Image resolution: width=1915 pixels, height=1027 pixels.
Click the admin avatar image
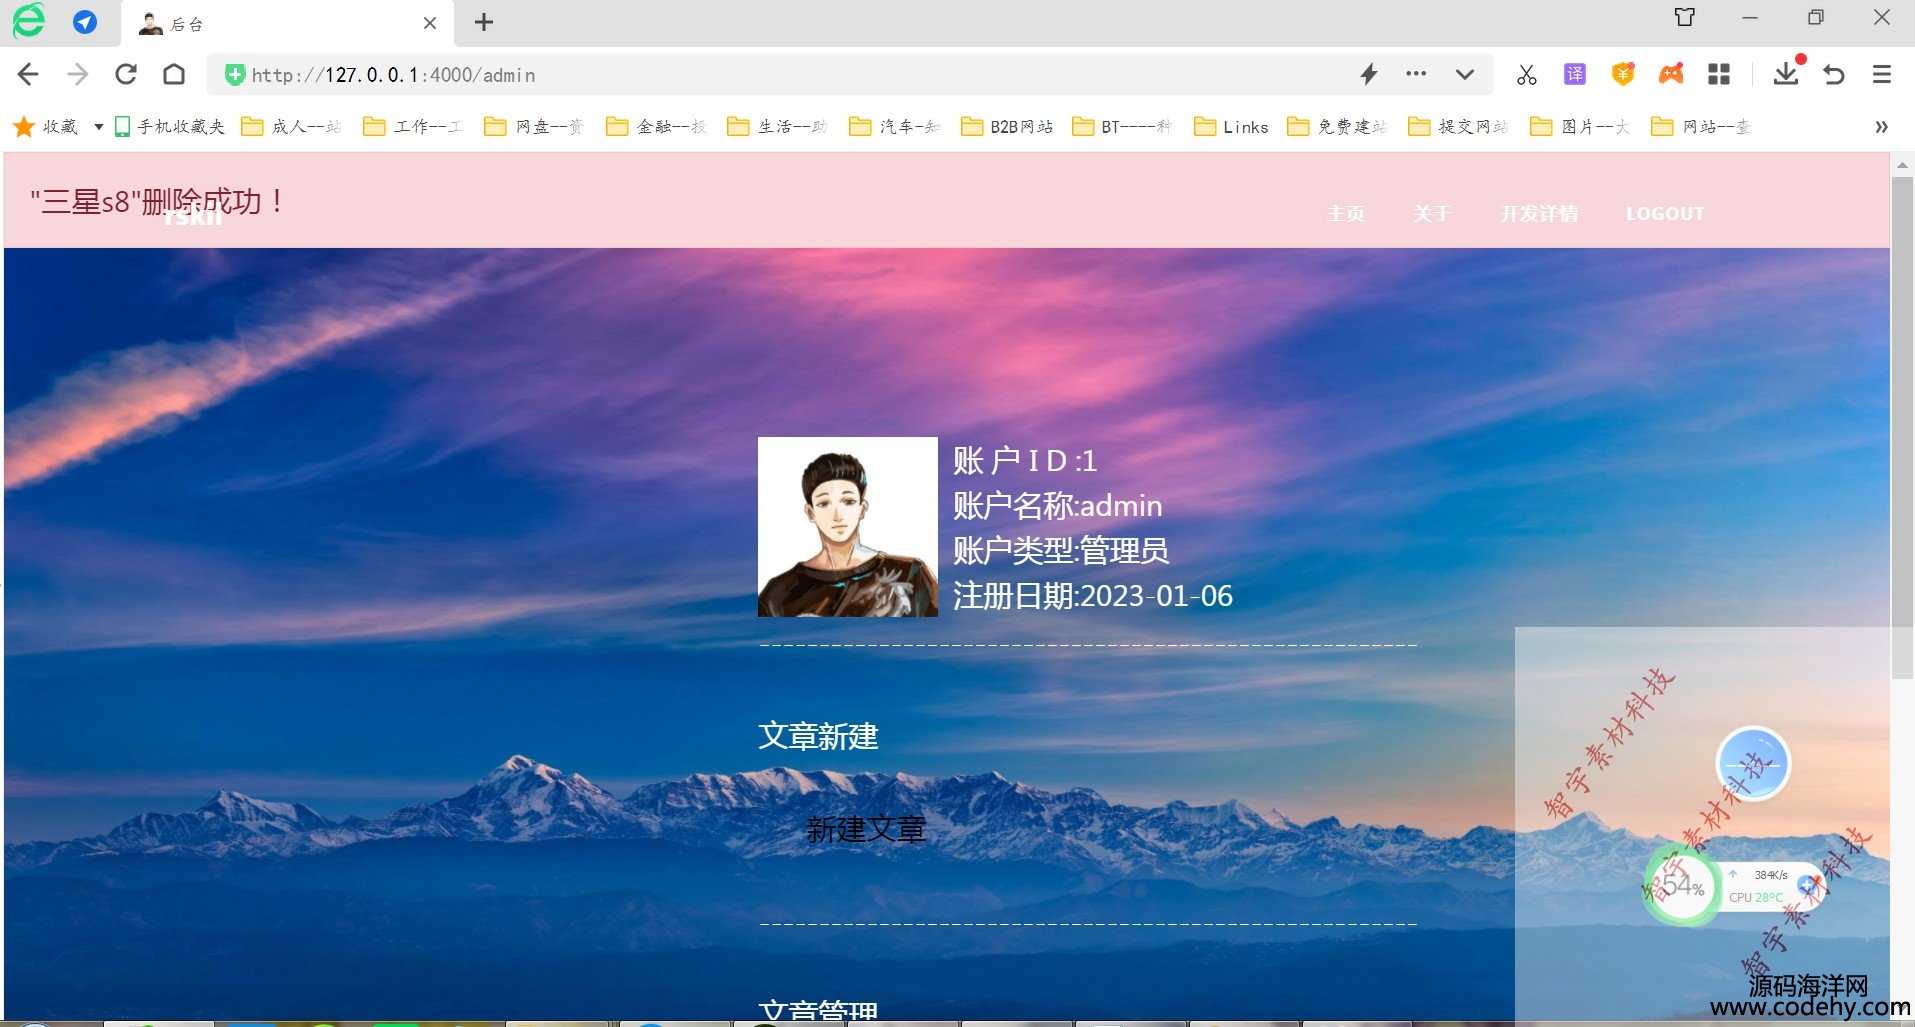(x=848, y=527)
